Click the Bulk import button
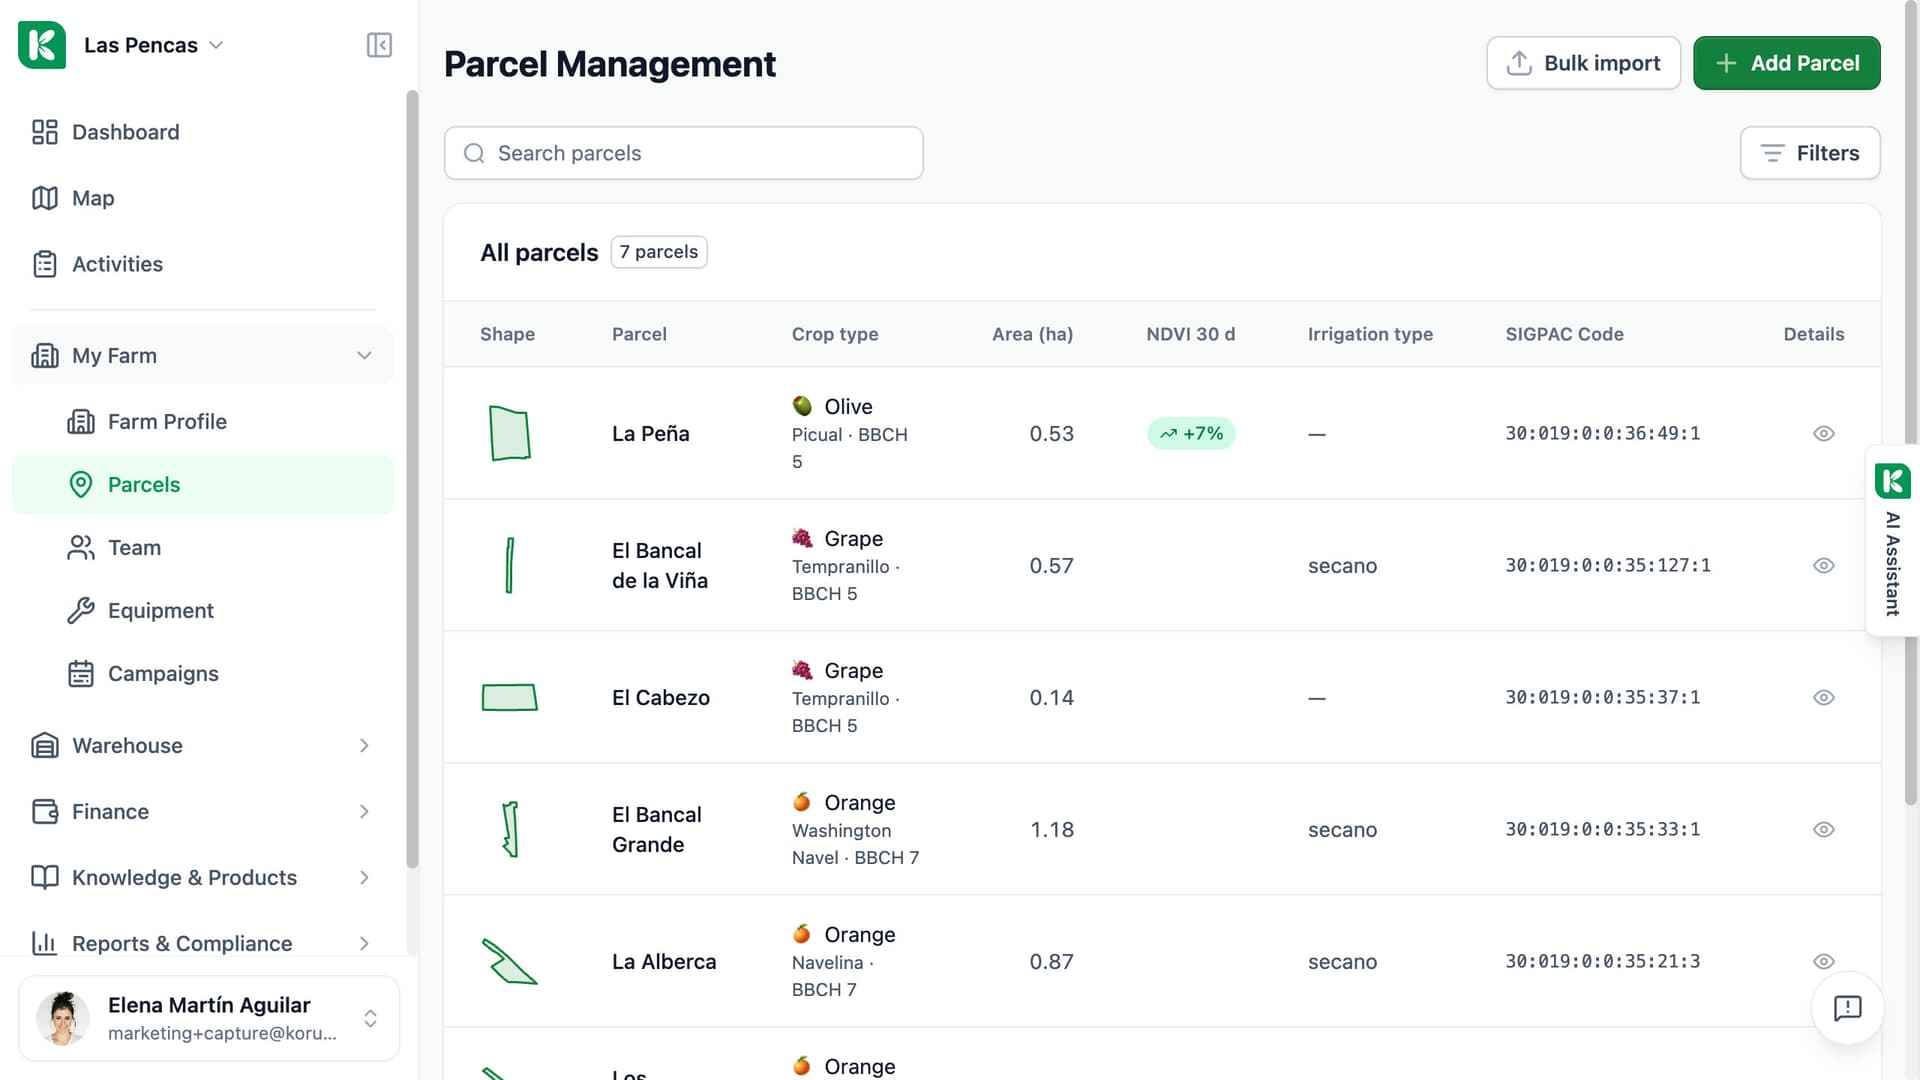Screen dimensions: 1920x1080 tap(1583, 63)
